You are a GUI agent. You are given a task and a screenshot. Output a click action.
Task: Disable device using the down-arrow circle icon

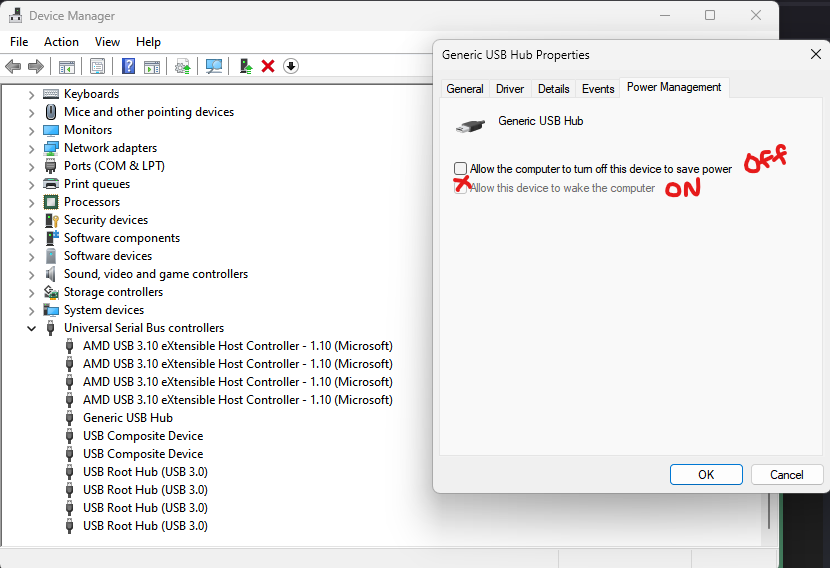[291, 66]
